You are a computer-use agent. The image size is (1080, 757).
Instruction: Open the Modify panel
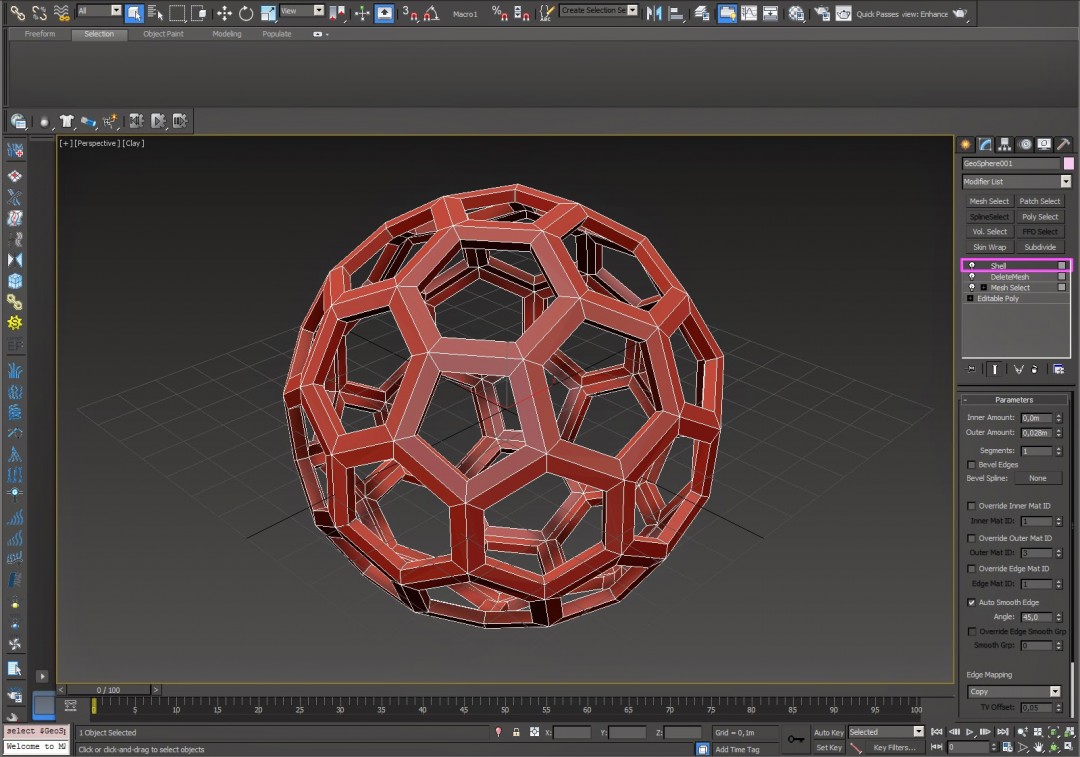click(984, 144)
